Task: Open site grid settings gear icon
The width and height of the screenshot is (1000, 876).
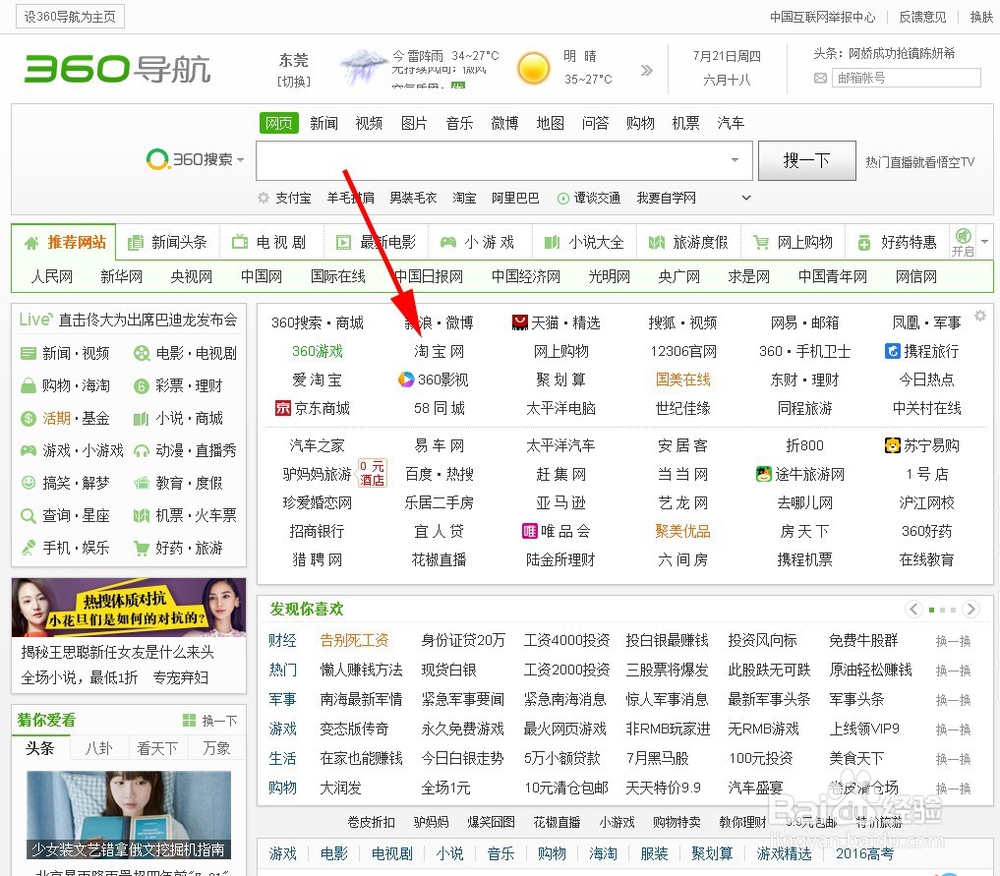Action: click(x=980, y=315)
